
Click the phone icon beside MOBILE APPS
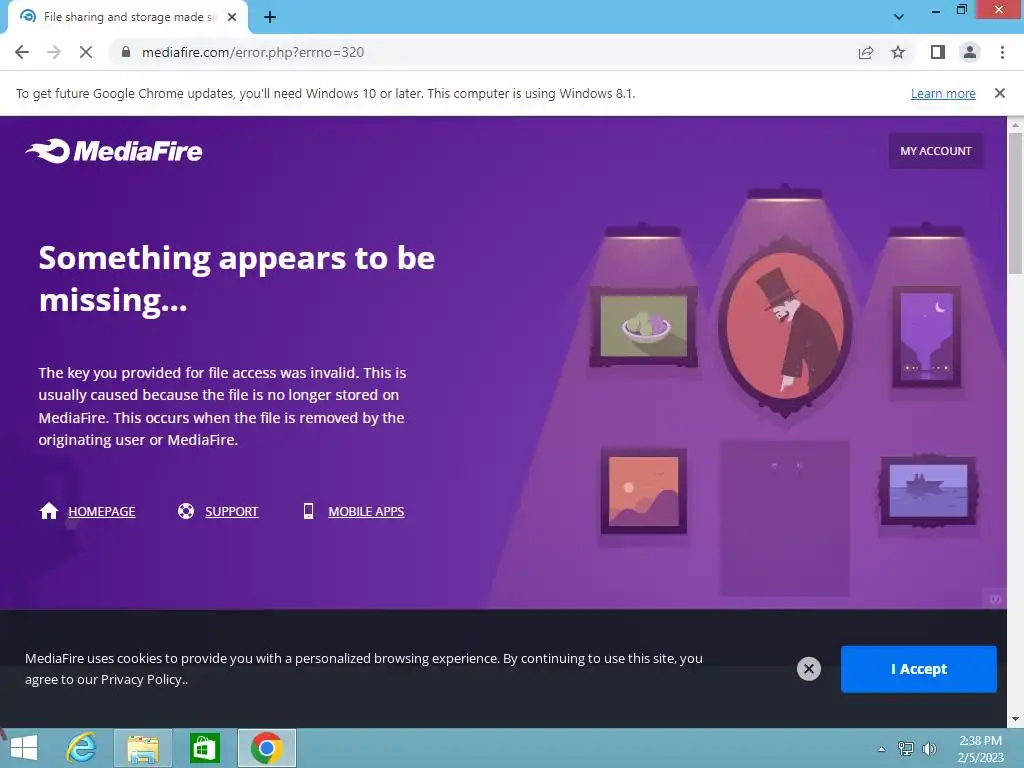[308, 511]
